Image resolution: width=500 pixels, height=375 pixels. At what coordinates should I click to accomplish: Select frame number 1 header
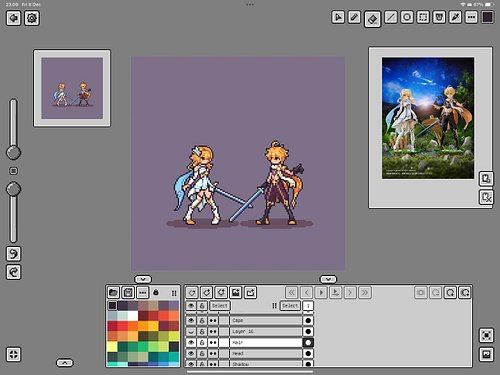click(308, 306)
